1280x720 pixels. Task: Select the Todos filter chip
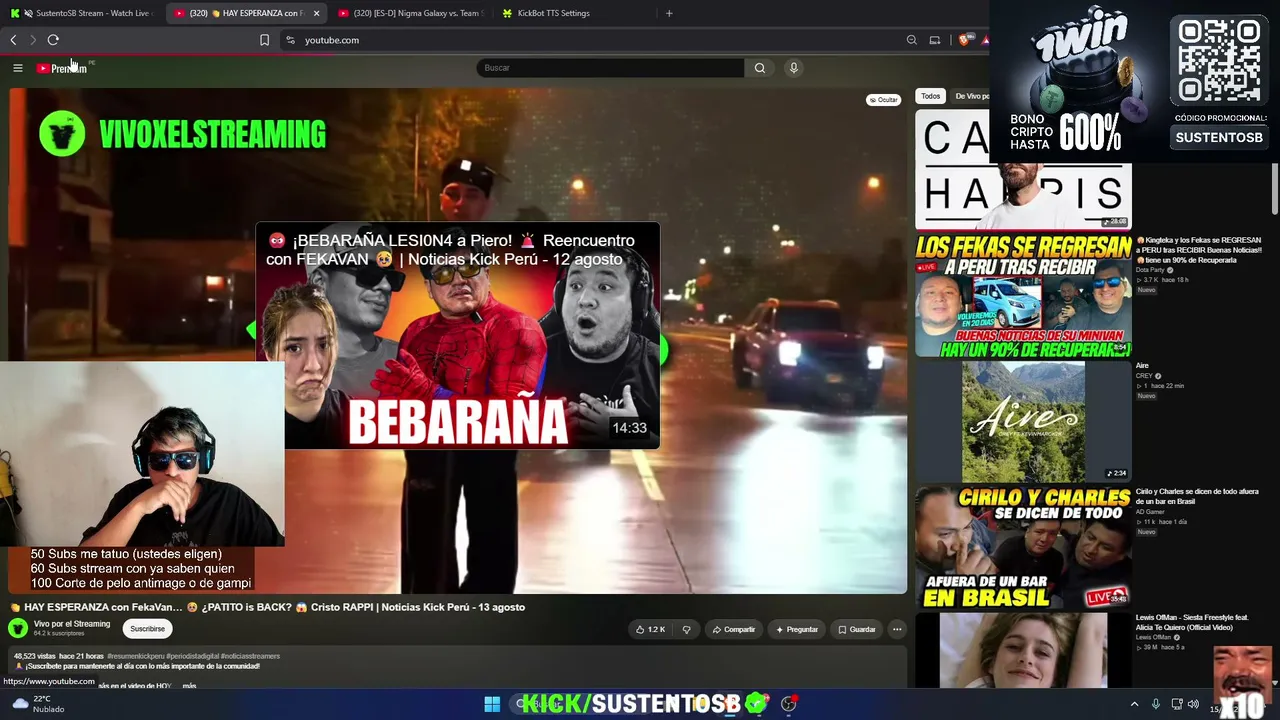click(x=931, y=96)
